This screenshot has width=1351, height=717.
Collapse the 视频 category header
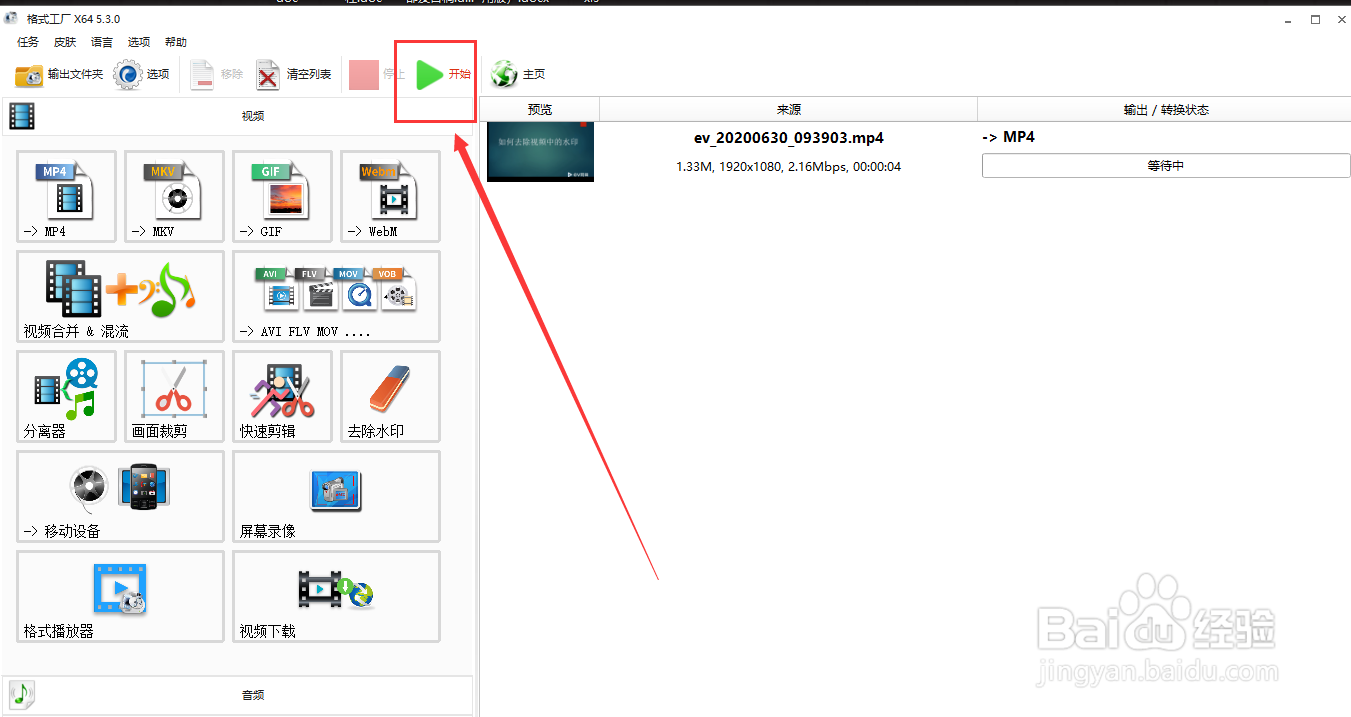point(238,116)
